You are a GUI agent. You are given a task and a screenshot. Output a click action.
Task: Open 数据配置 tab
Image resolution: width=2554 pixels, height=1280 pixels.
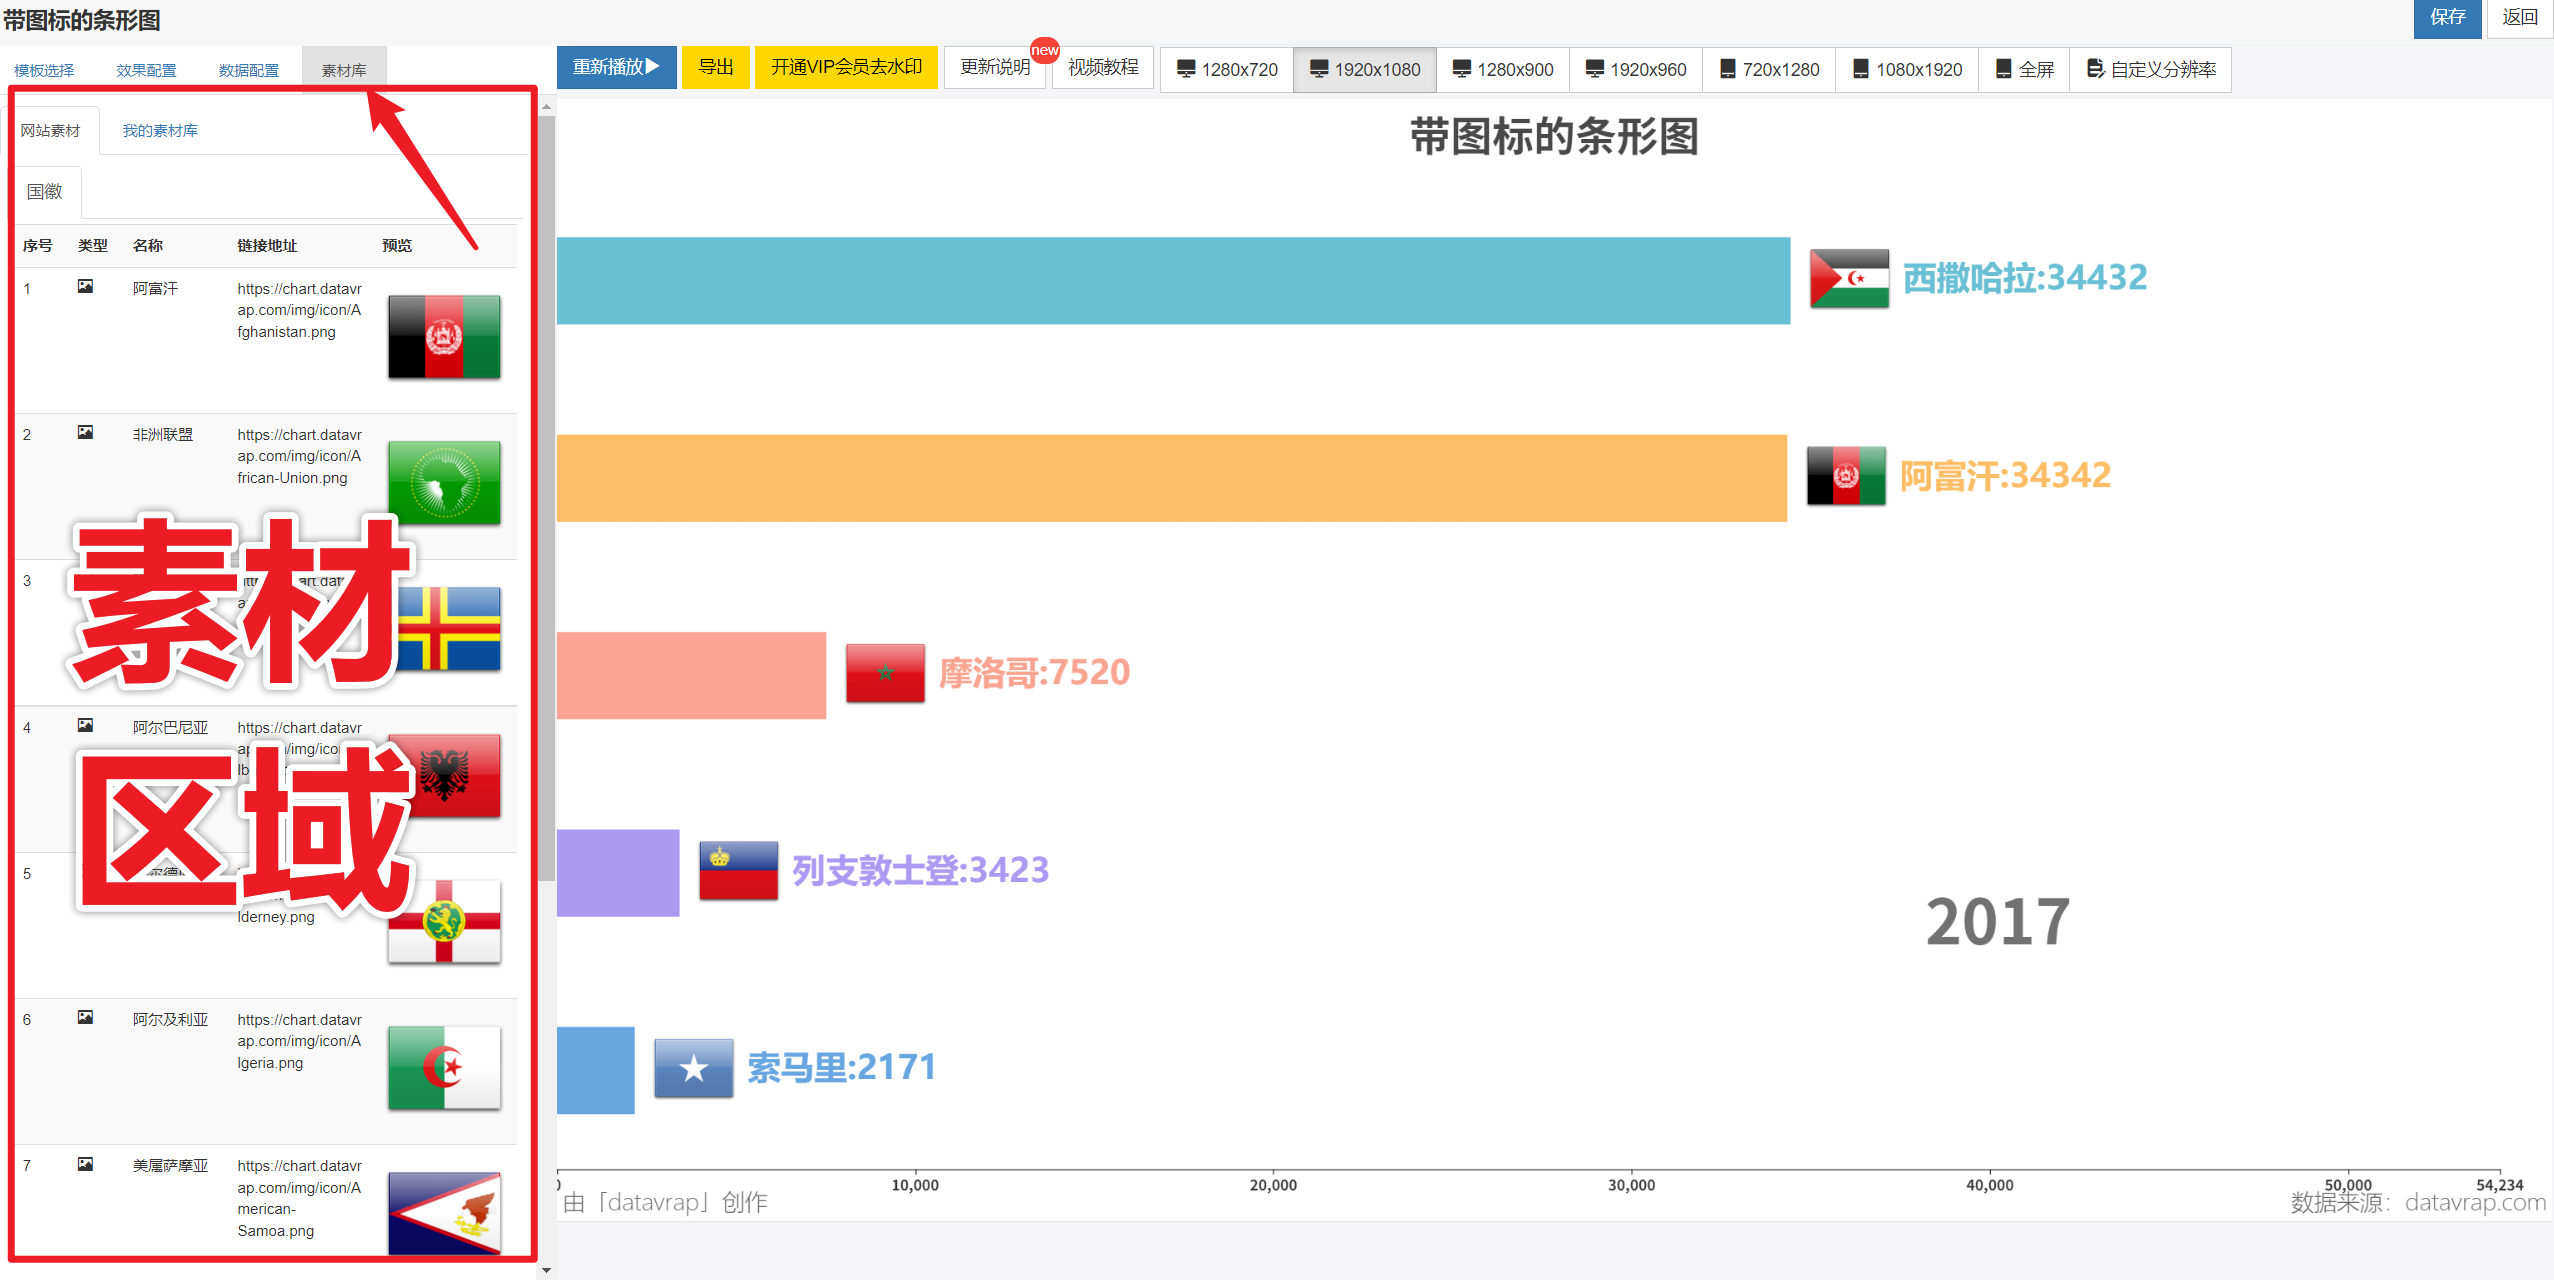pyautogui.click(x=248, y=70)
